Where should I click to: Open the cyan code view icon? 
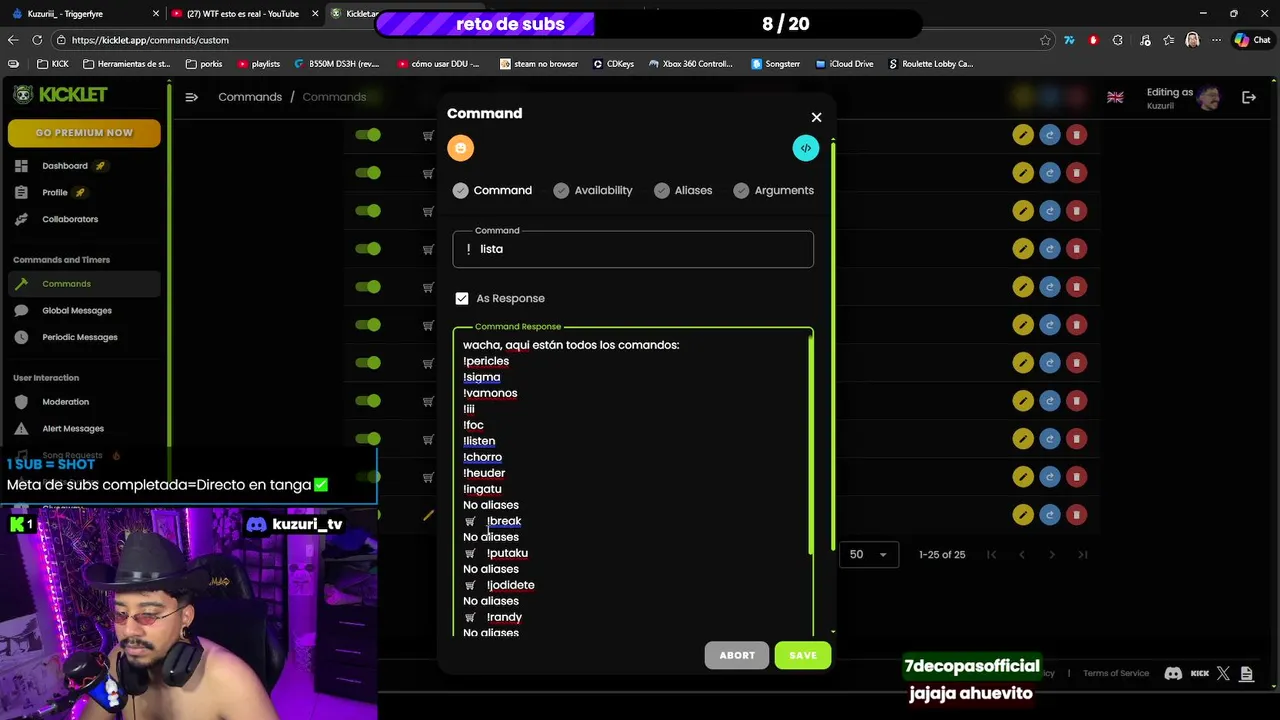(805, 148)
